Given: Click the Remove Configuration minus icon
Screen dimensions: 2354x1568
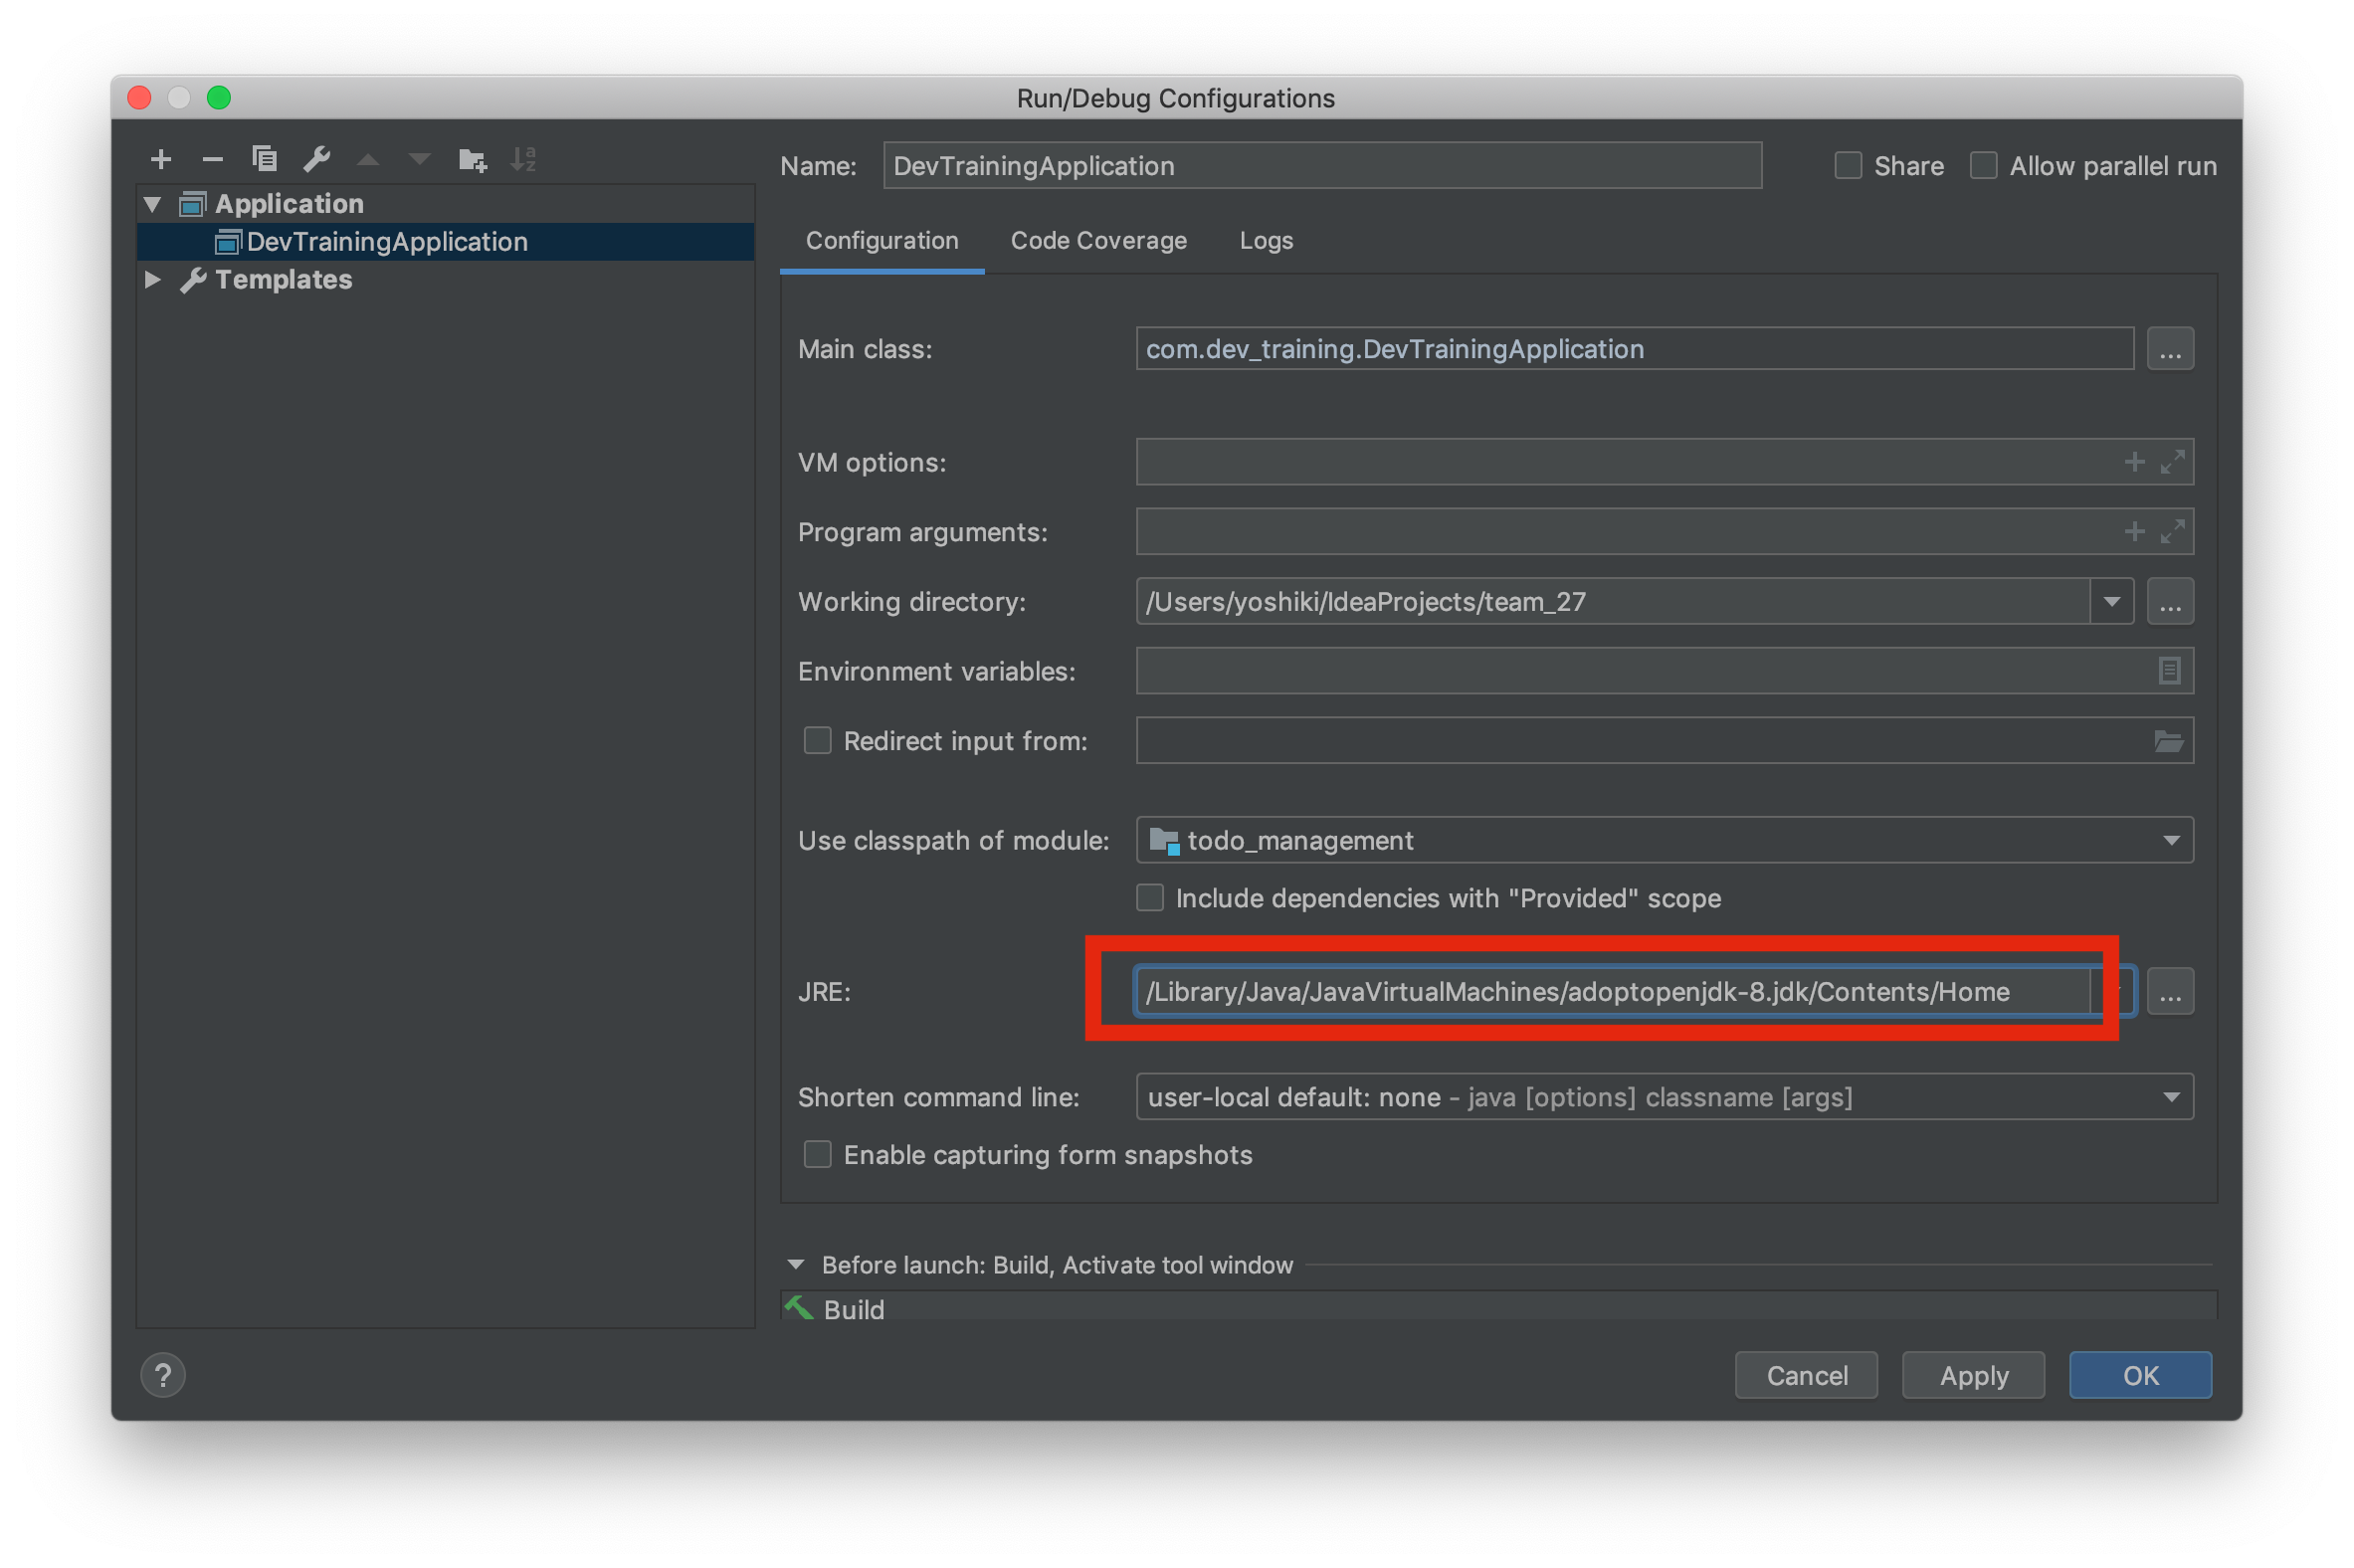Looking at the screenshot, I should click(212, 159).
